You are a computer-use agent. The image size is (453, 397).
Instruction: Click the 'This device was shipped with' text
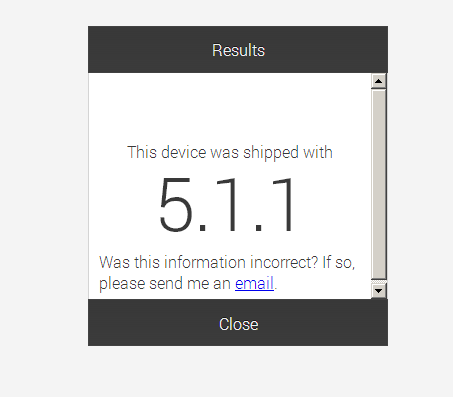(230, 152)
